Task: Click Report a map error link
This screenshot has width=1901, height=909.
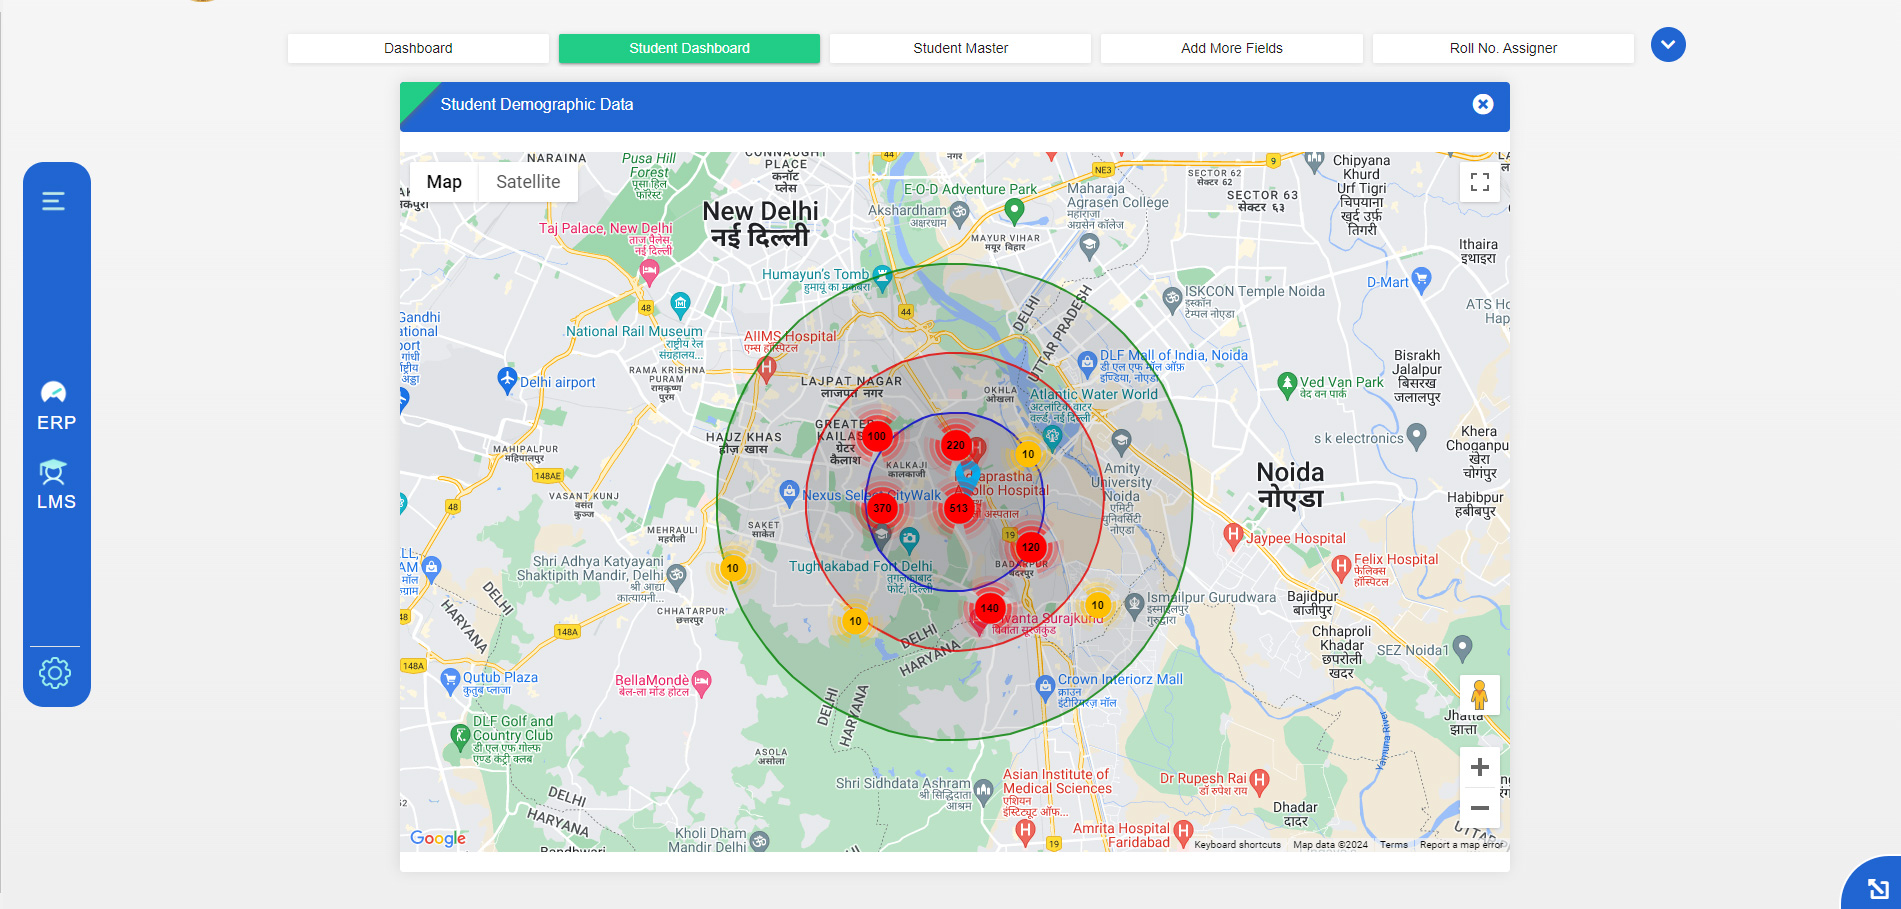Action: (1461, 845)
